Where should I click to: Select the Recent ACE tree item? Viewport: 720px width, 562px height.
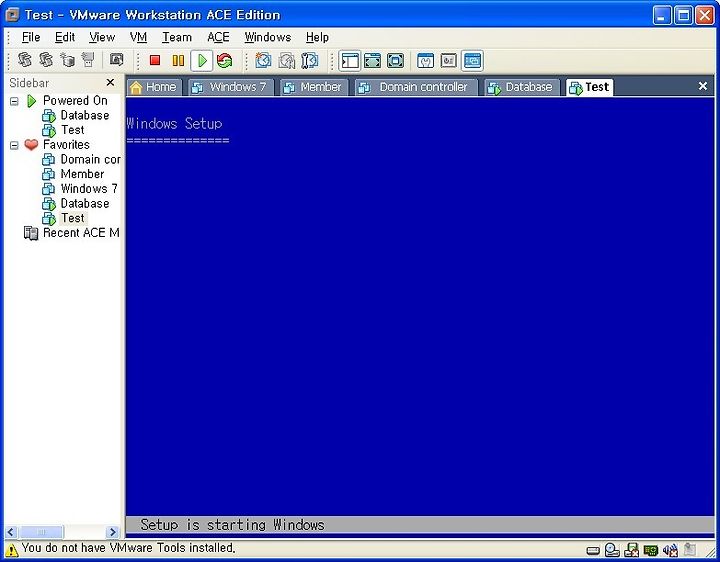tap(72, 233)
